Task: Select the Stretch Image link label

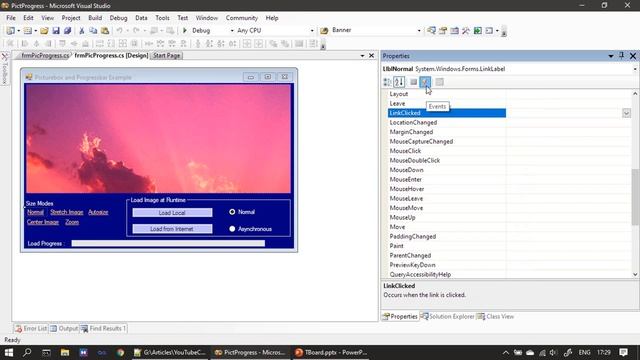Action: pyautogui.click(x=67, y=212)
